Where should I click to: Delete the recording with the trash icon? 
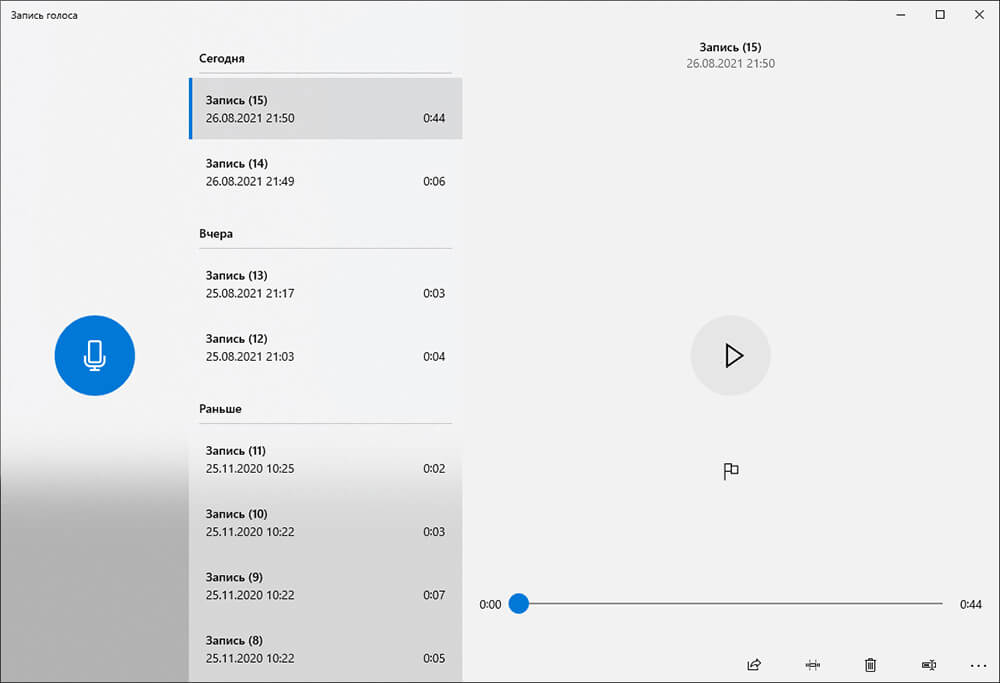point(870,664)
